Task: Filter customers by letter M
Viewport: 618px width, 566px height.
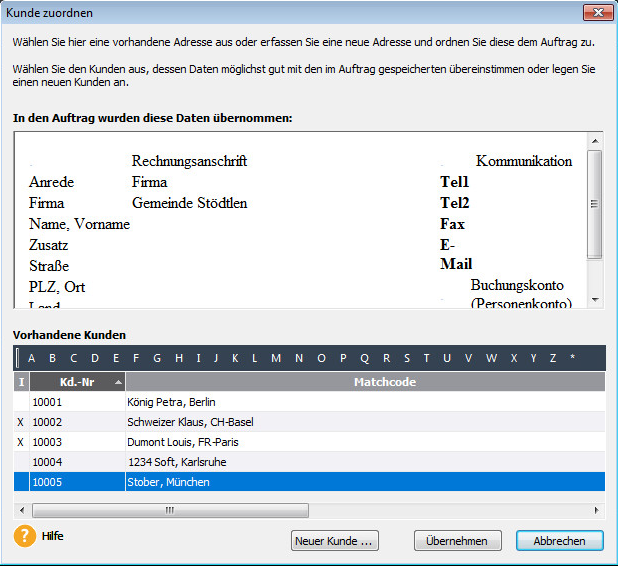Action: click(275, 358)
